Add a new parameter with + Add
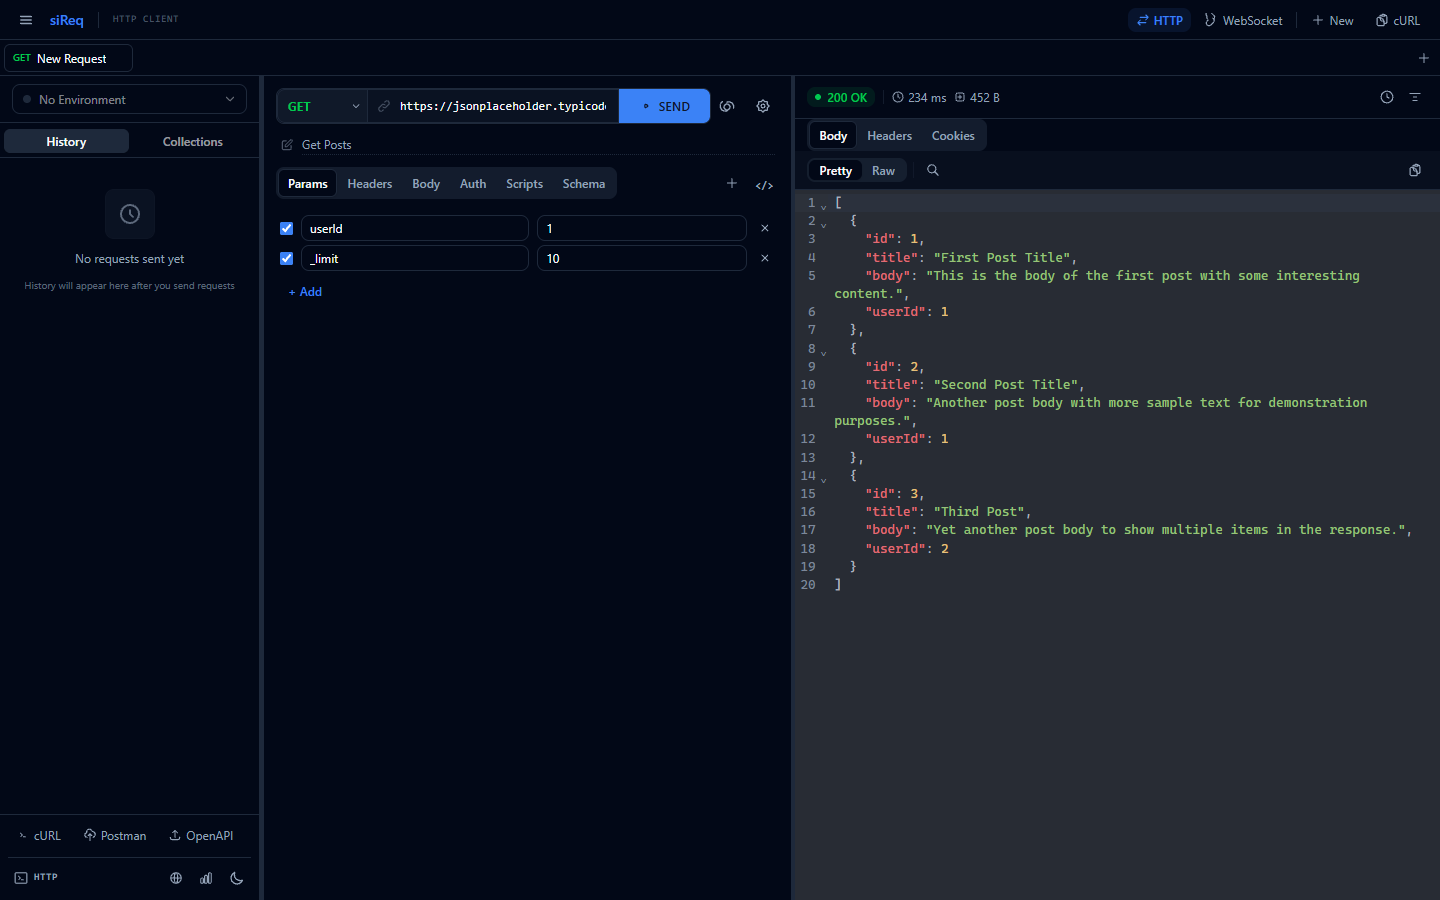The width and height of the screenshot is (1440, 900). click(305, 292)
